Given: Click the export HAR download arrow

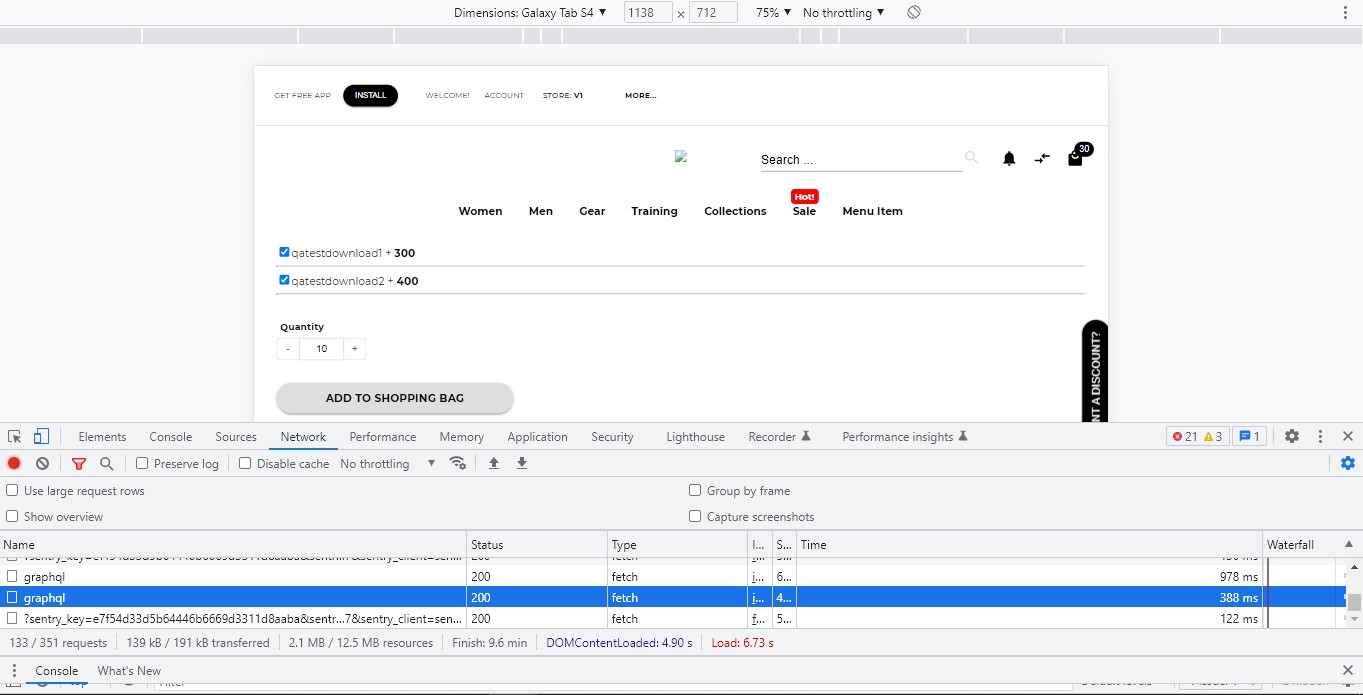Looking at the screenshot, I should 521,463.
